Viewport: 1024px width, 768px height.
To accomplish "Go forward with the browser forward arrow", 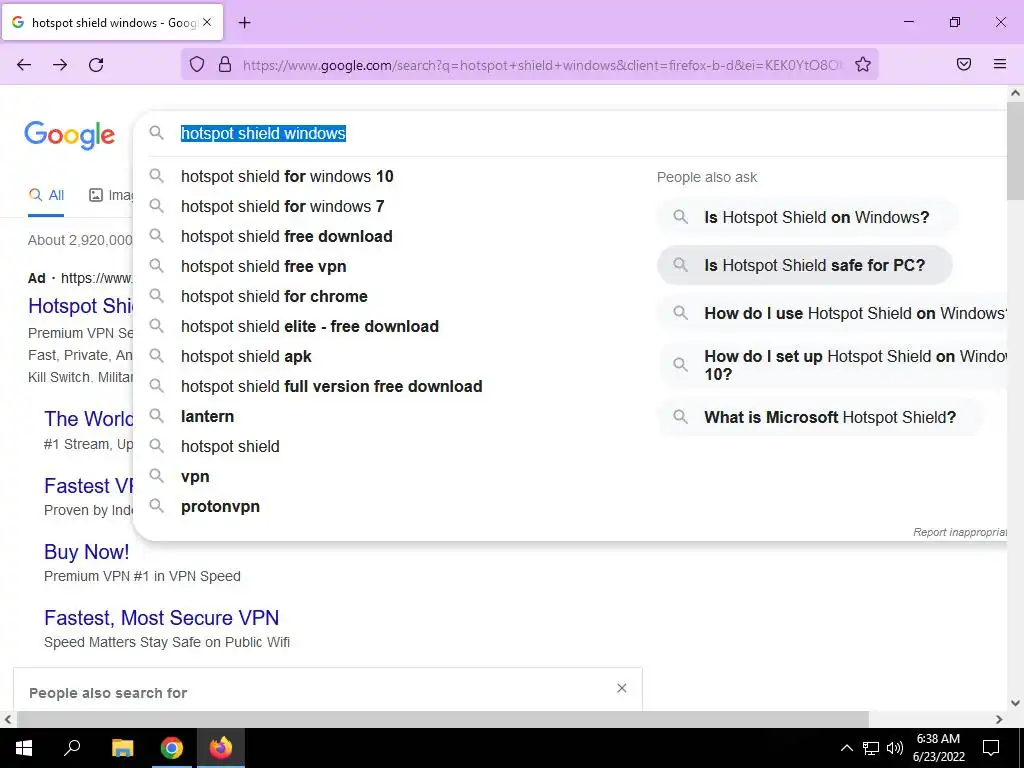I will click(x=60, y=64).
